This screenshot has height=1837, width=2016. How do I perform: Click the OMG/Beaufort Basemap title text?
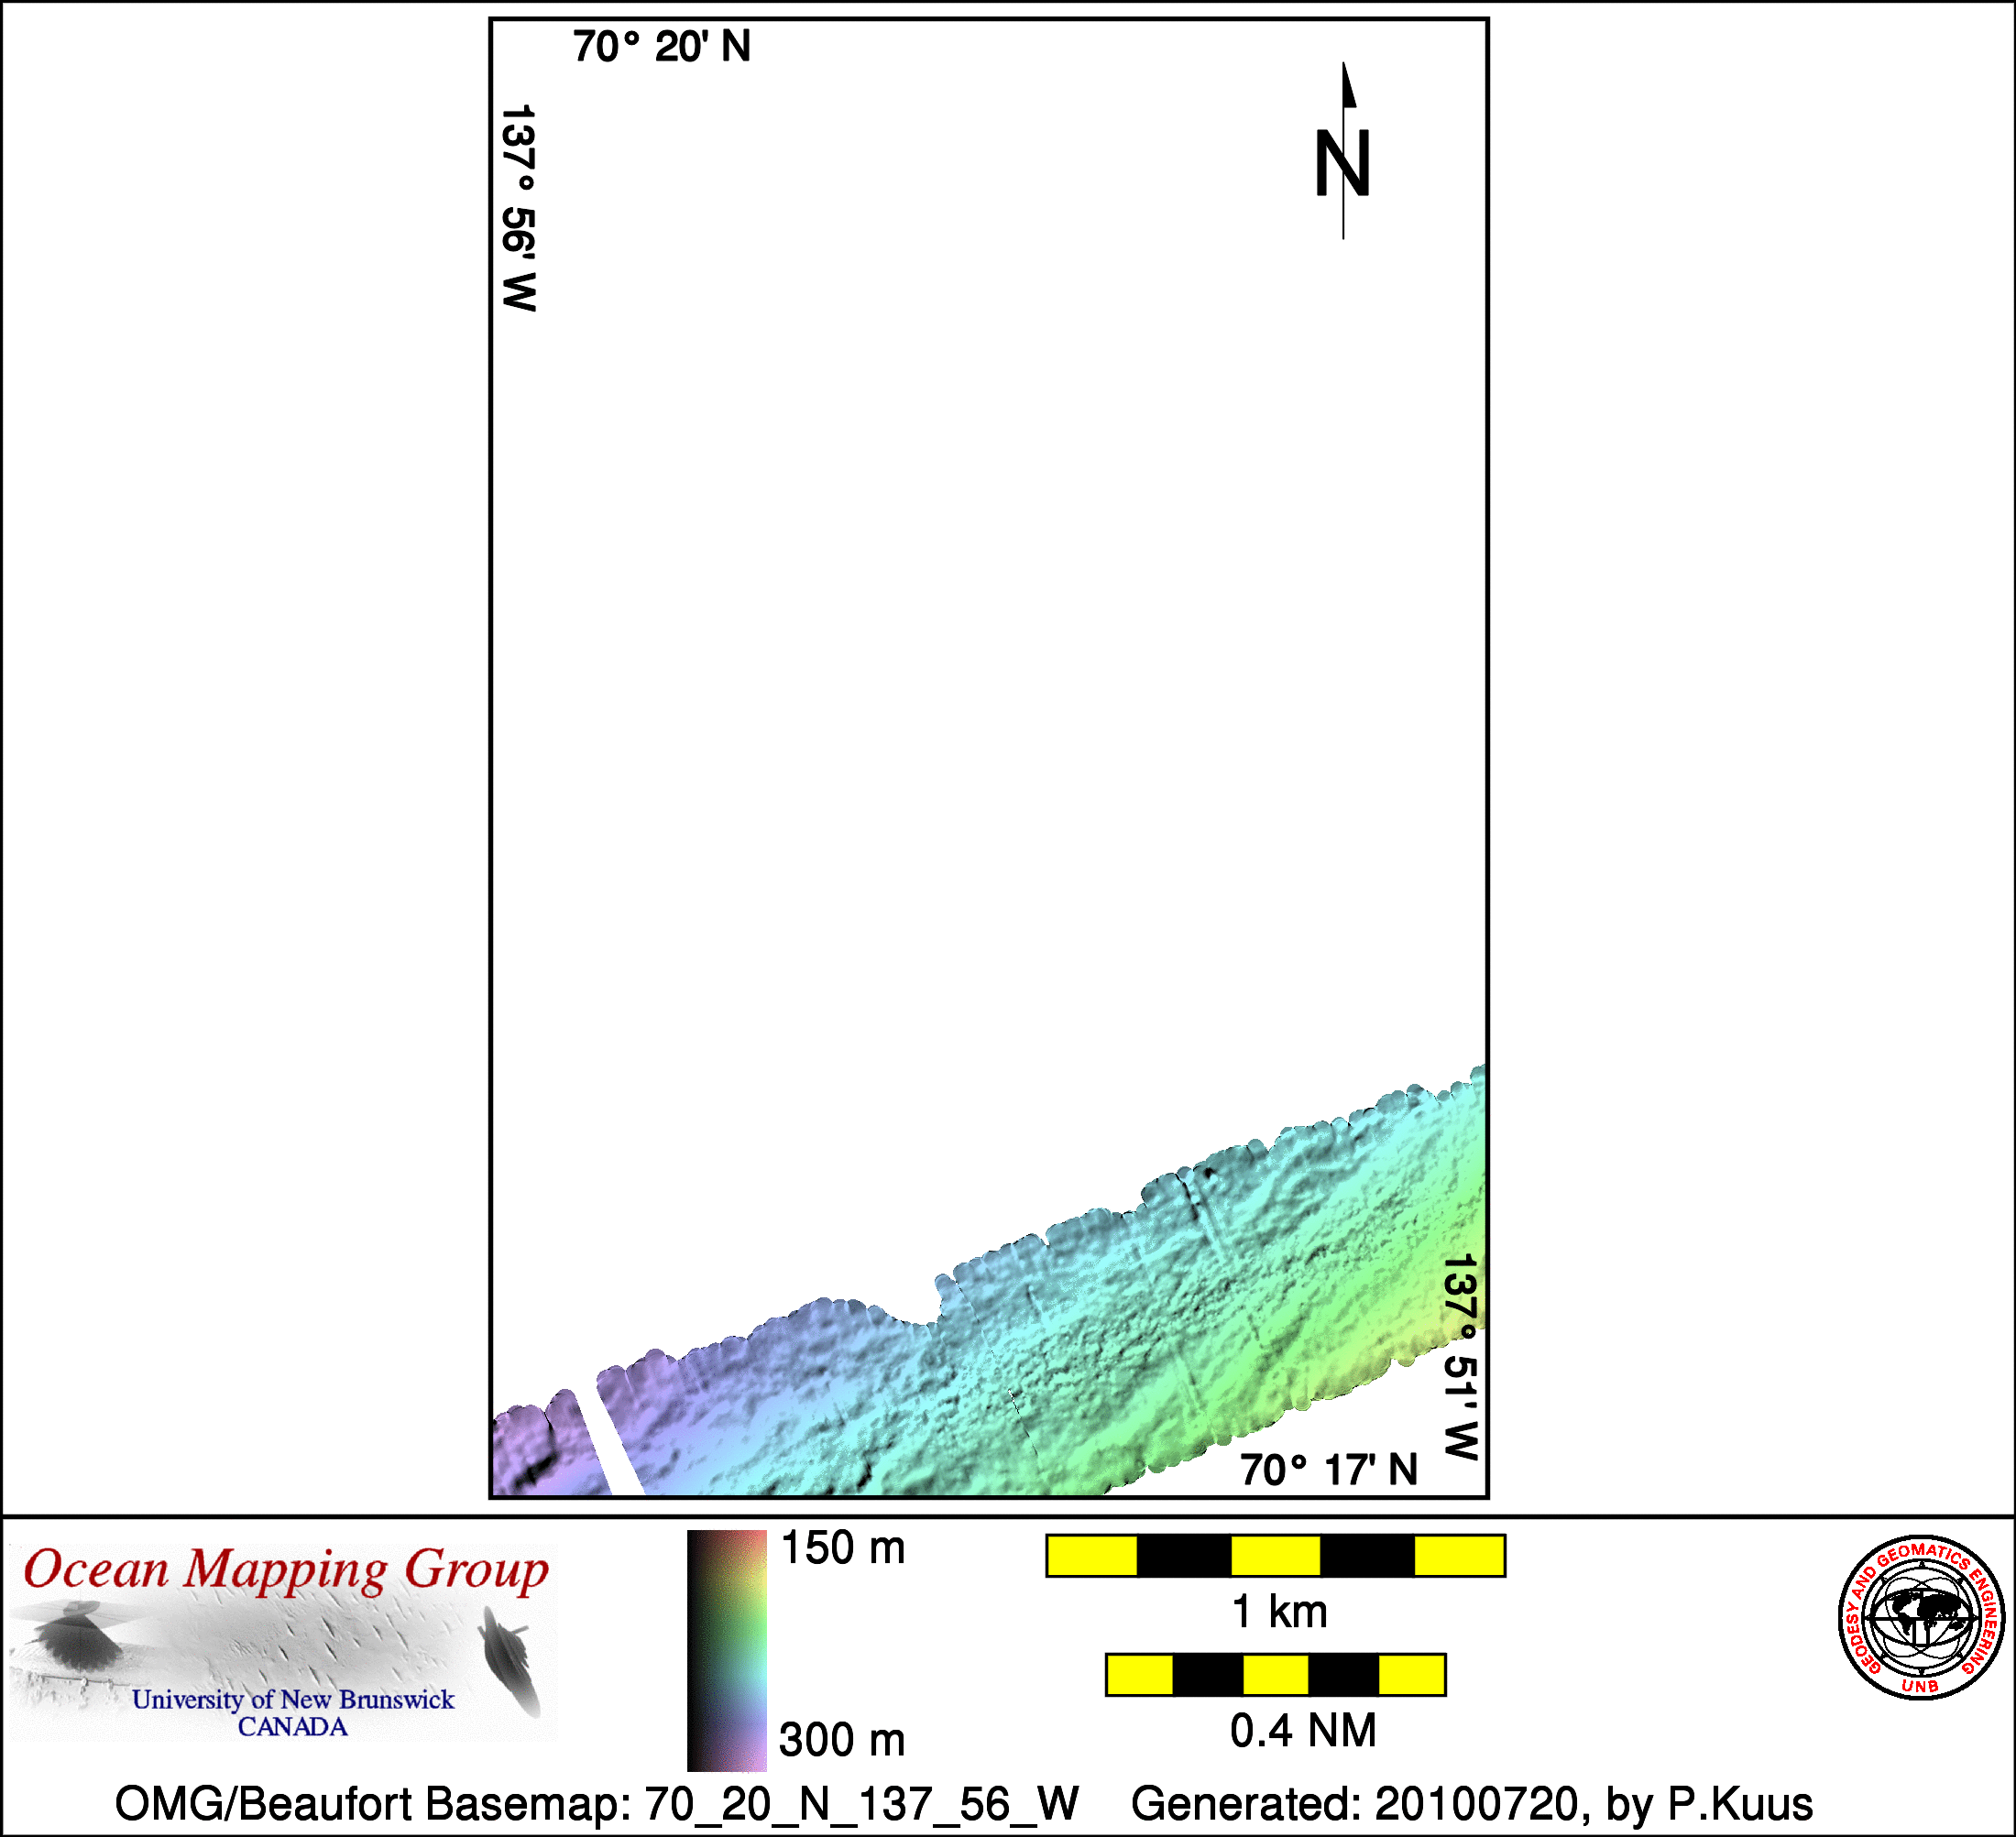click(x=597, y=1805)
